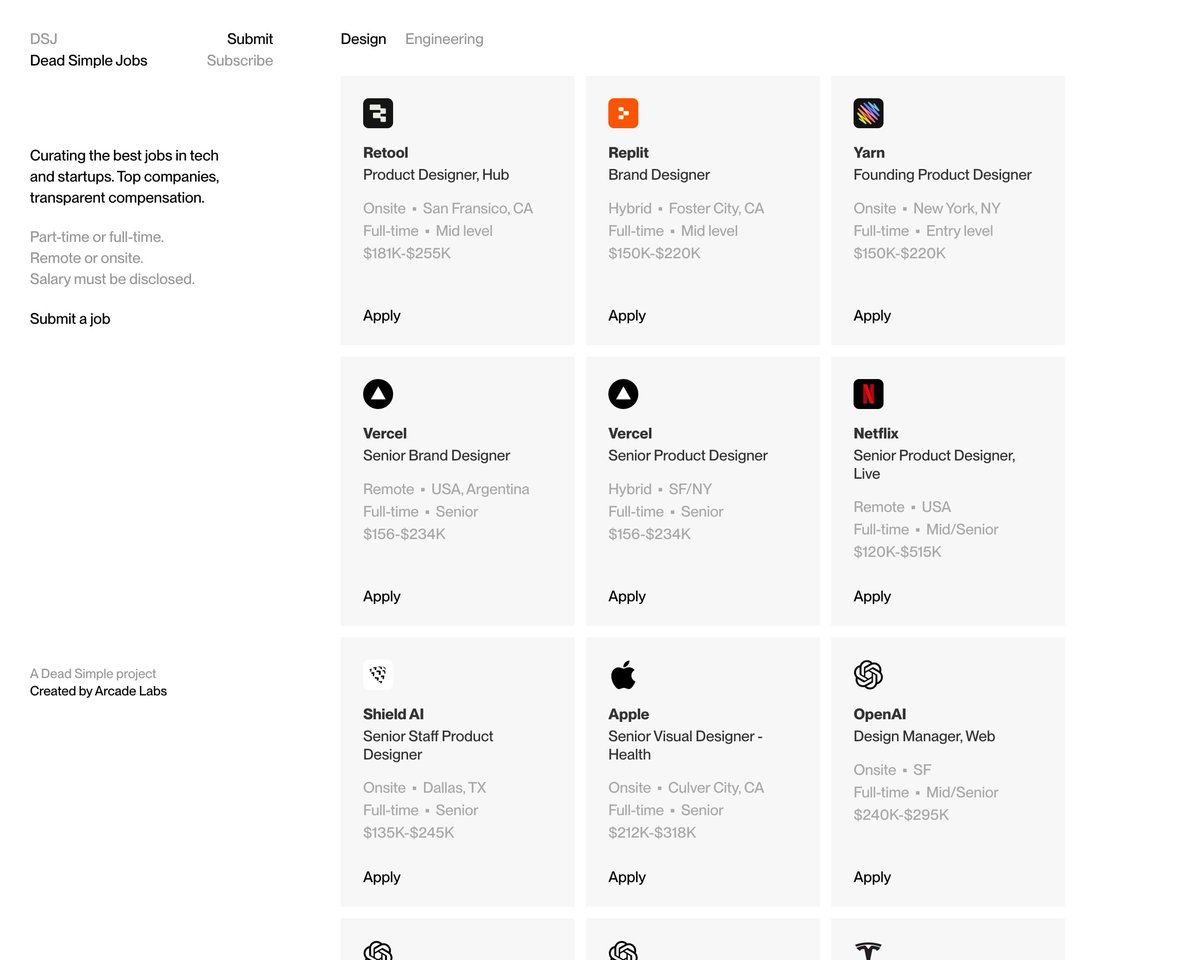1198x960 pixels.
Task: Click the Apple logo on the Health designer card
Action: 623,675
